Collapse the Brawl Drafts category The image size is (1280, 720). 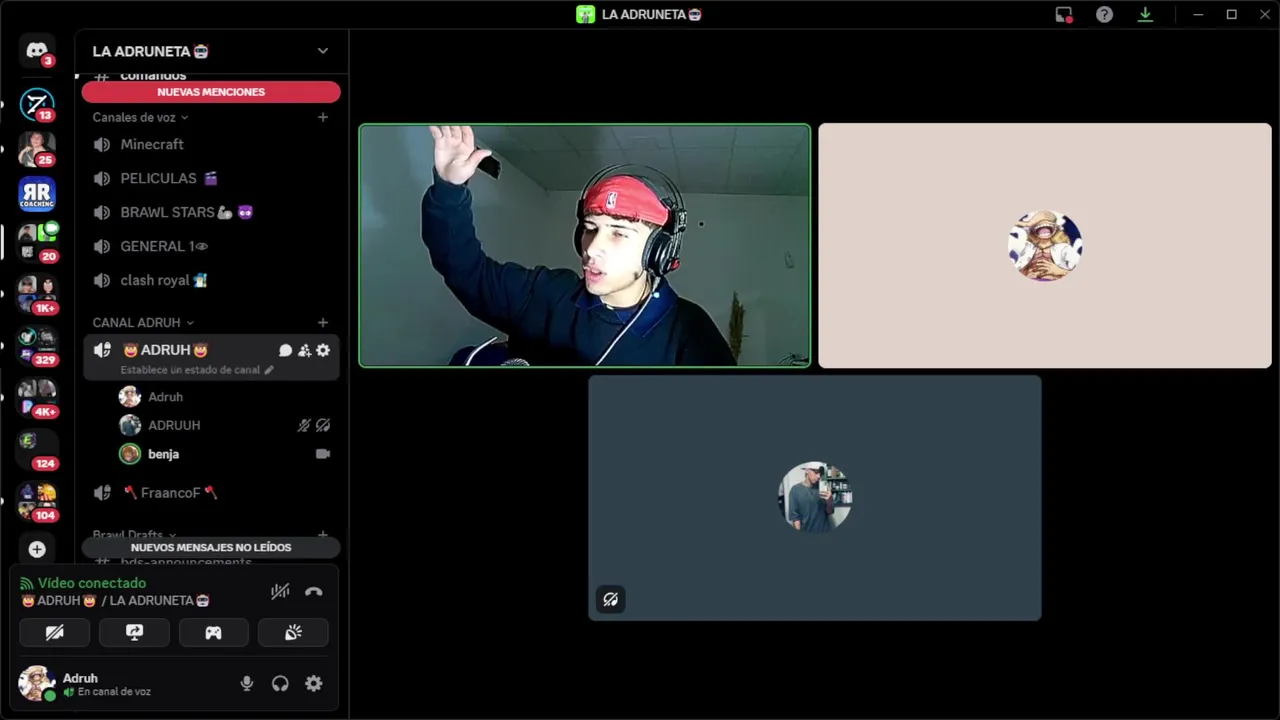point(134,535)
